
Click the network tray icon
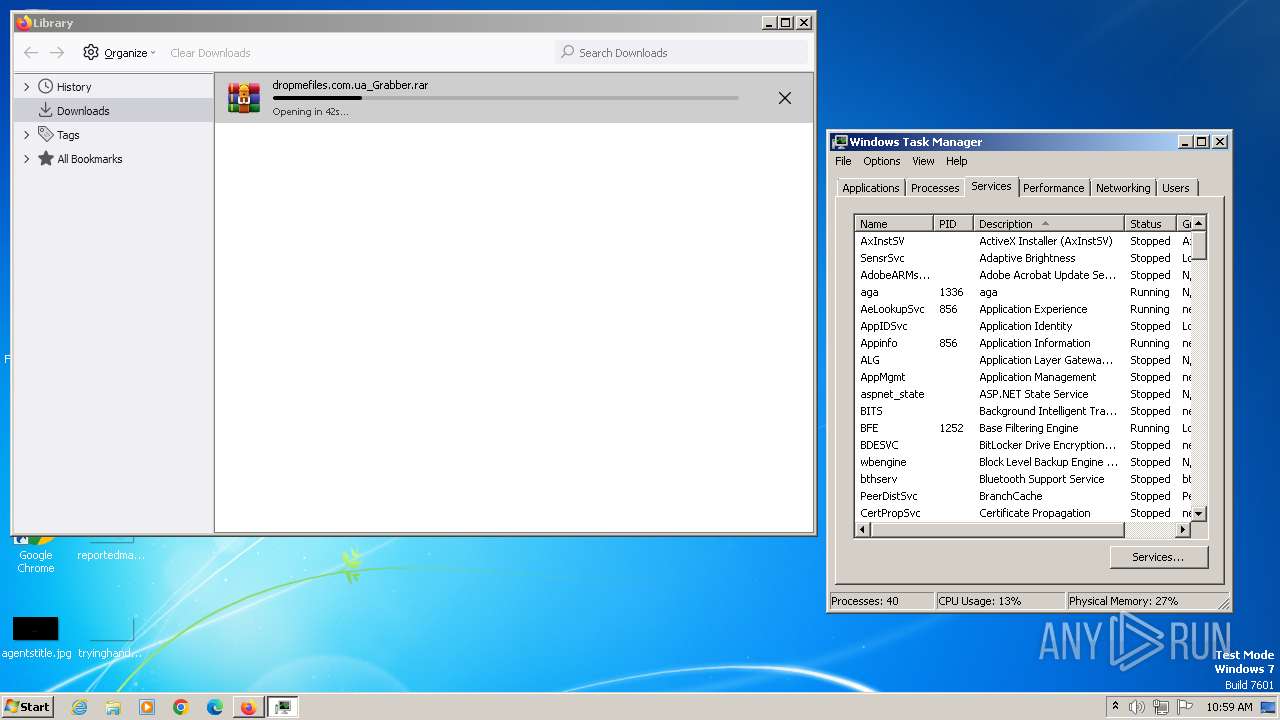point(1162,707)
